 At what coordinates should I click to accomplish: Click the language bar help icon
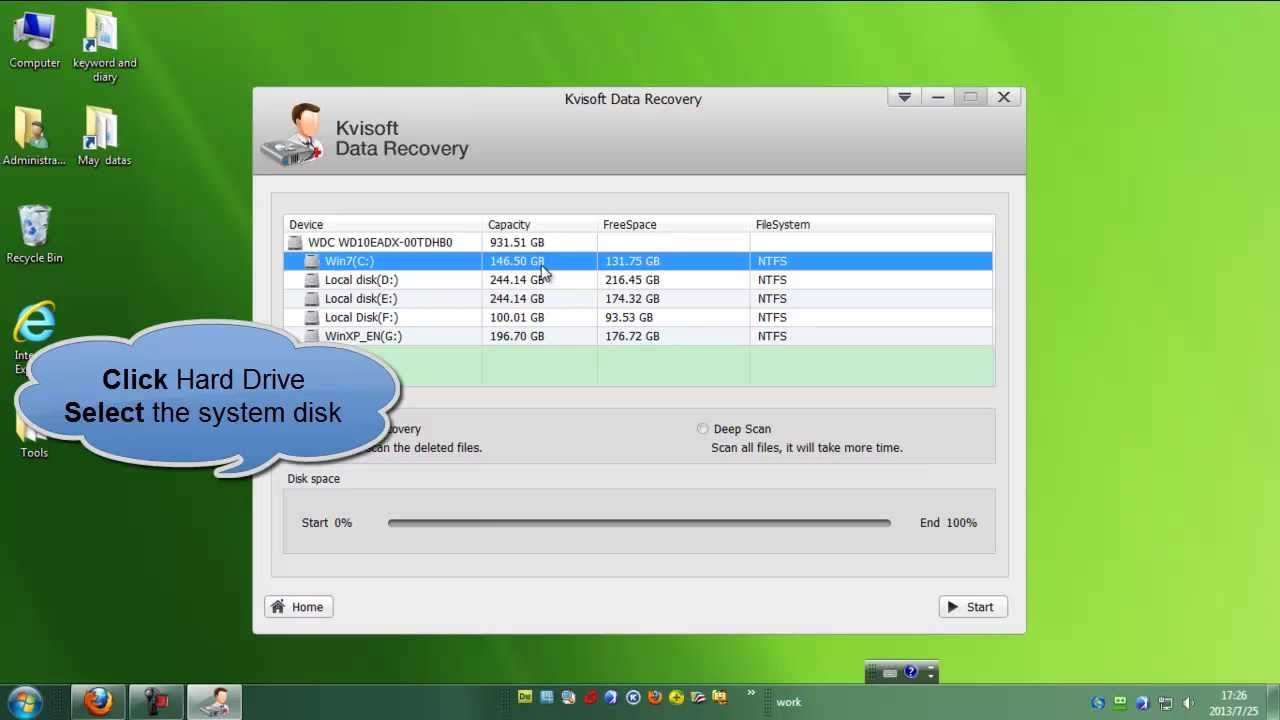[911, 672]
